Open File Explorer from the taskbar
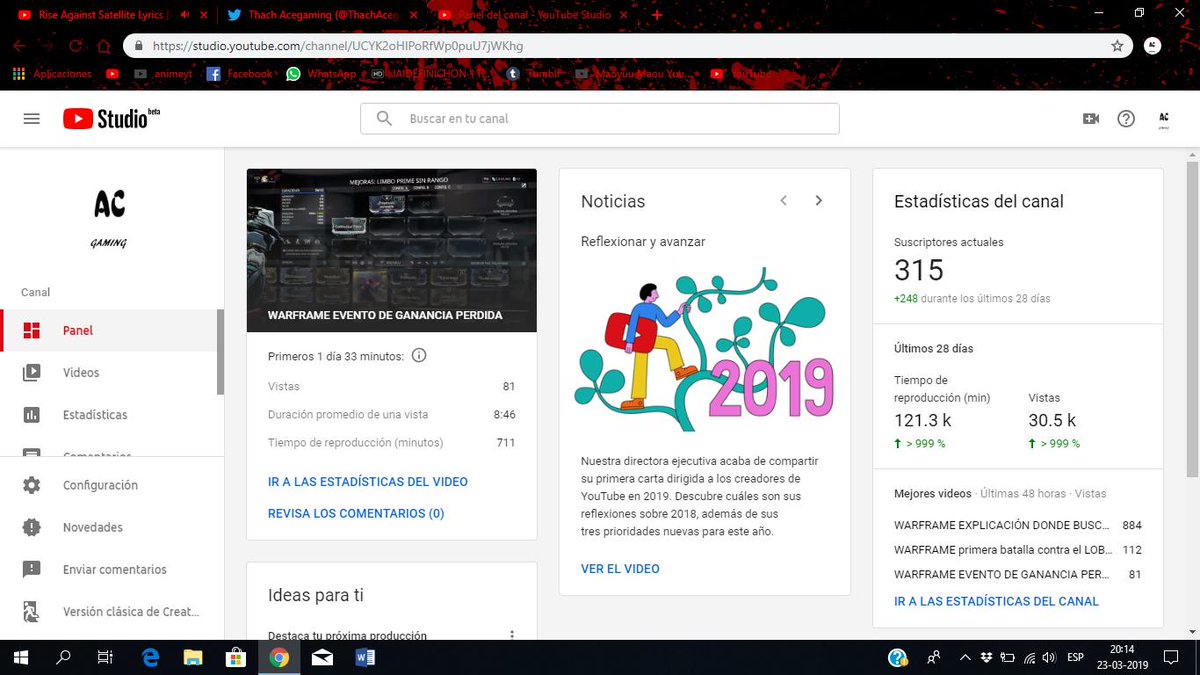Viewport: 1200px width, 675px height. tap(194, 657)
